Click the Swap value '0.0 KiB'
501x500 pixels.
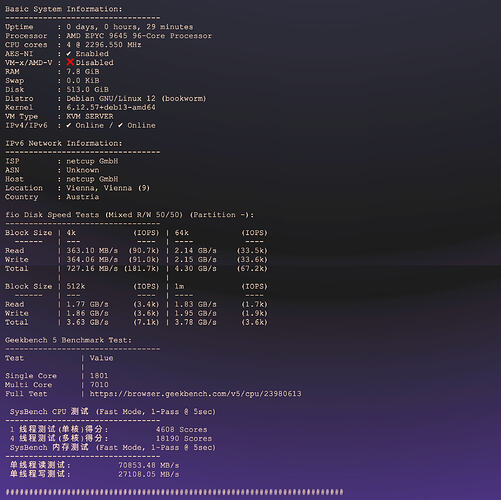point(83,81)
